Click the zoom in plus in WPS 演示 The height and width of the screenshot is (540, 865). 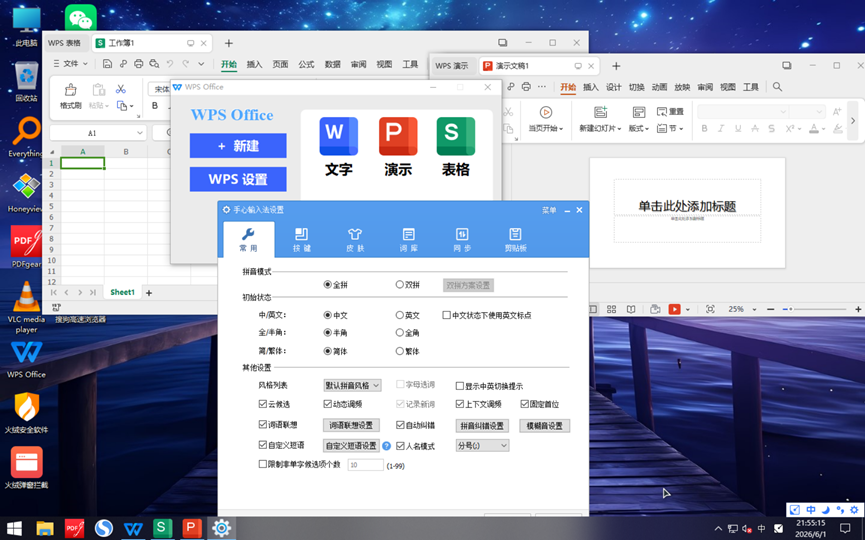[858, 309]
